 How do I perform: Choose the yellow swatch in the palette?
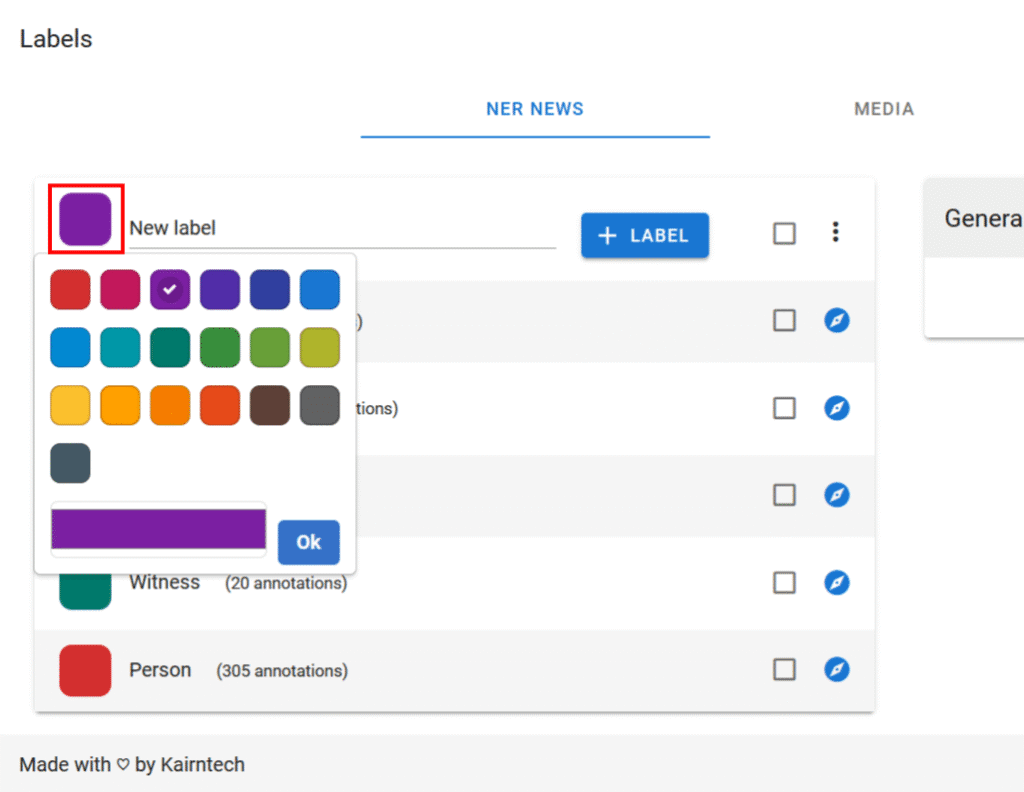[x=70, y=405]
